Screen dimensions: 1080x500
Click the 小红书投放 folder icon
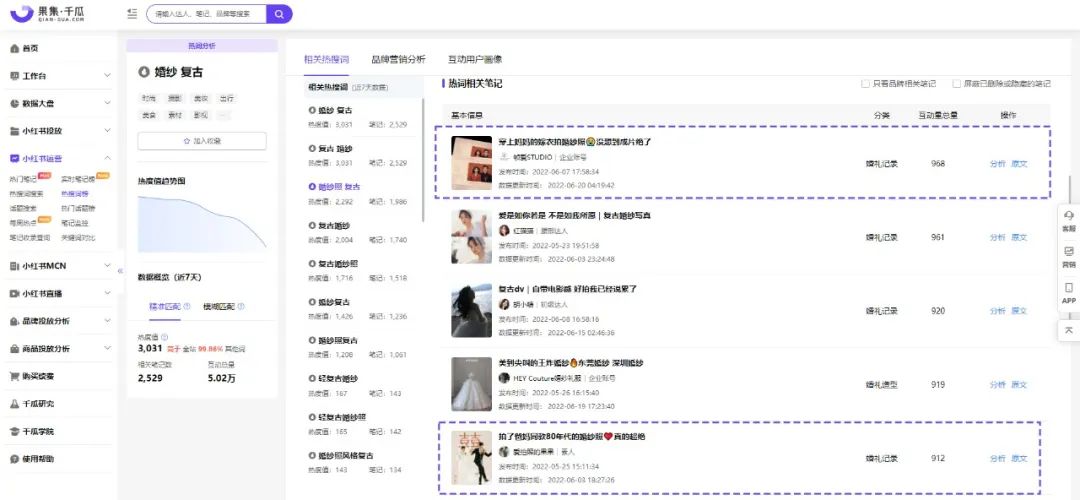click(x=14, y=131)
